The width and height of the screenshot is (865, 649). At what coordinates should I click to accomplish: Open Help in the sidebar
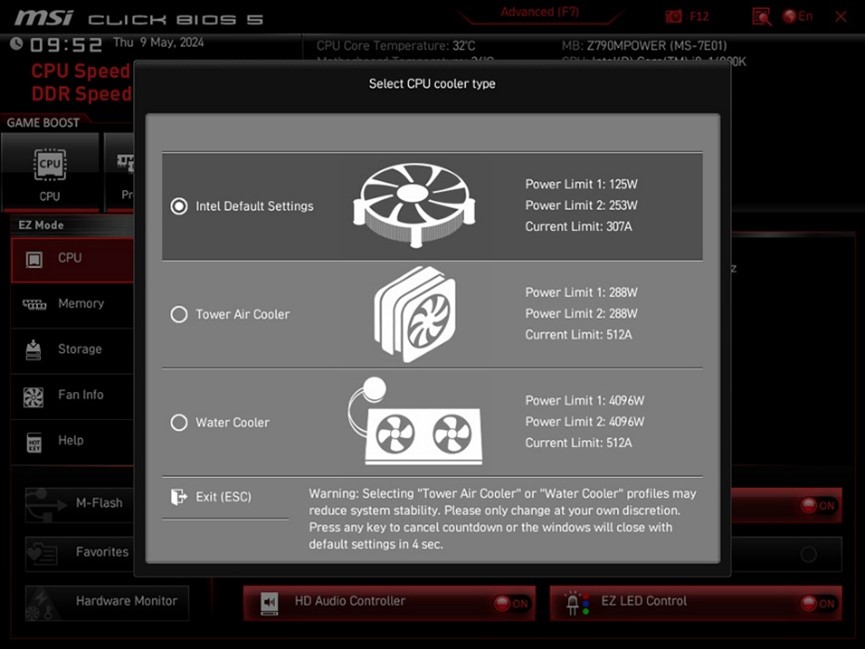(72, 441)
